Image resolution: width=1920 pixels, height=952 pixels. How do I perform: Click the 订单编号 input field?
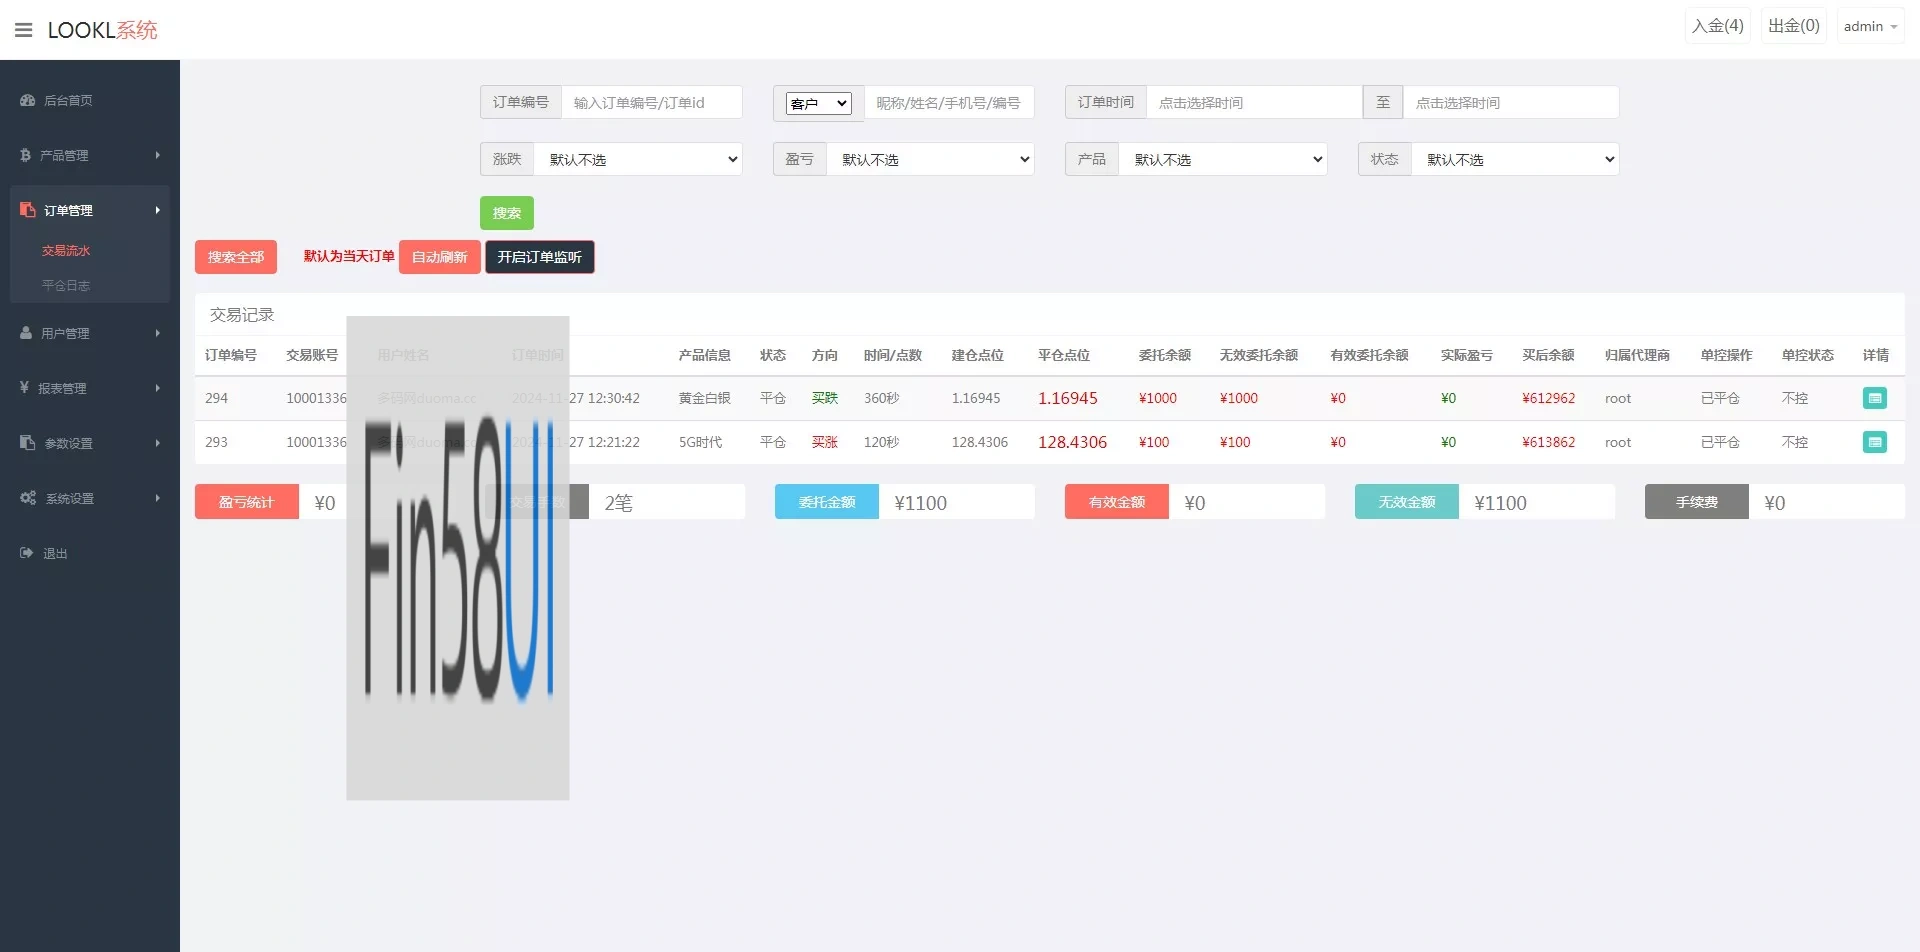651,103
